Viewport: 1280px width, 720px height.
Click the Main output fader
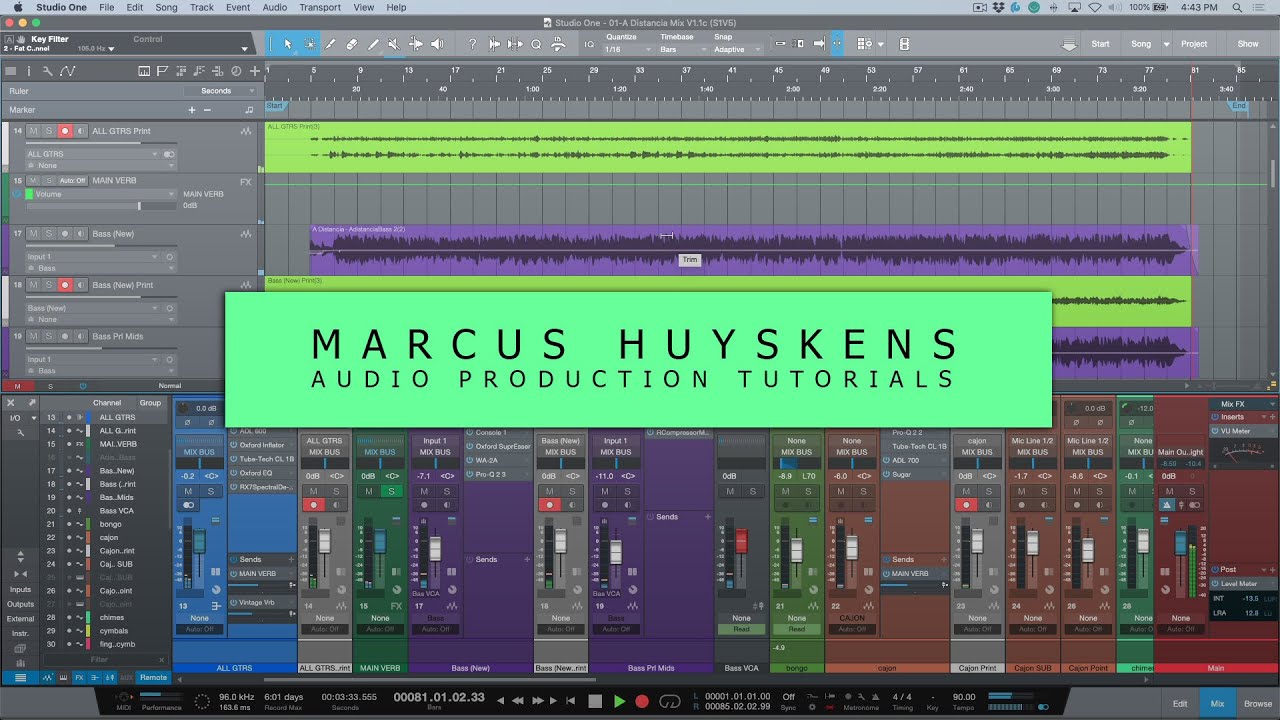[1180, 544]
